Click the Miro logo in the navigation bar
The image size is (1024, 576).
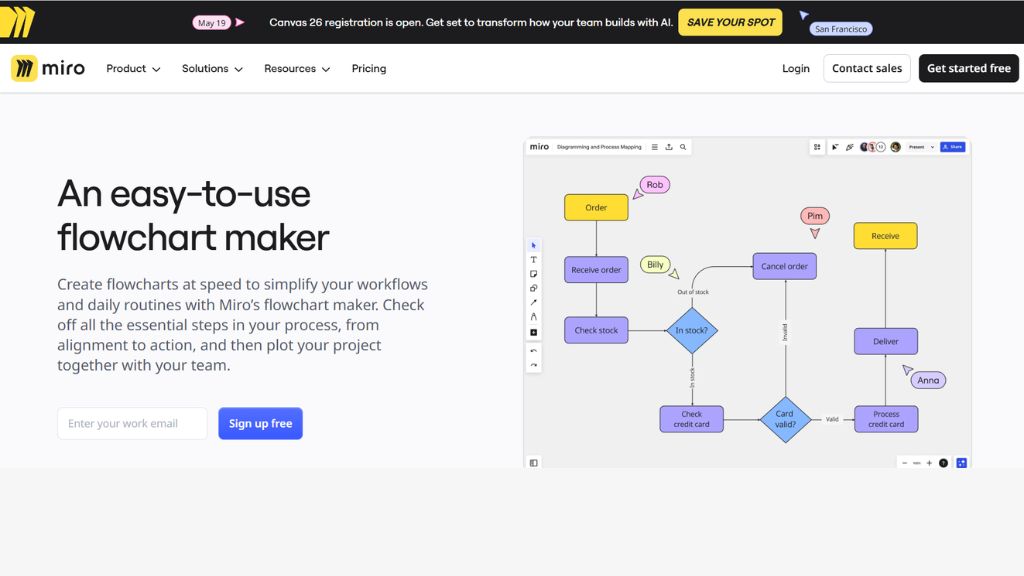(48, 68)
